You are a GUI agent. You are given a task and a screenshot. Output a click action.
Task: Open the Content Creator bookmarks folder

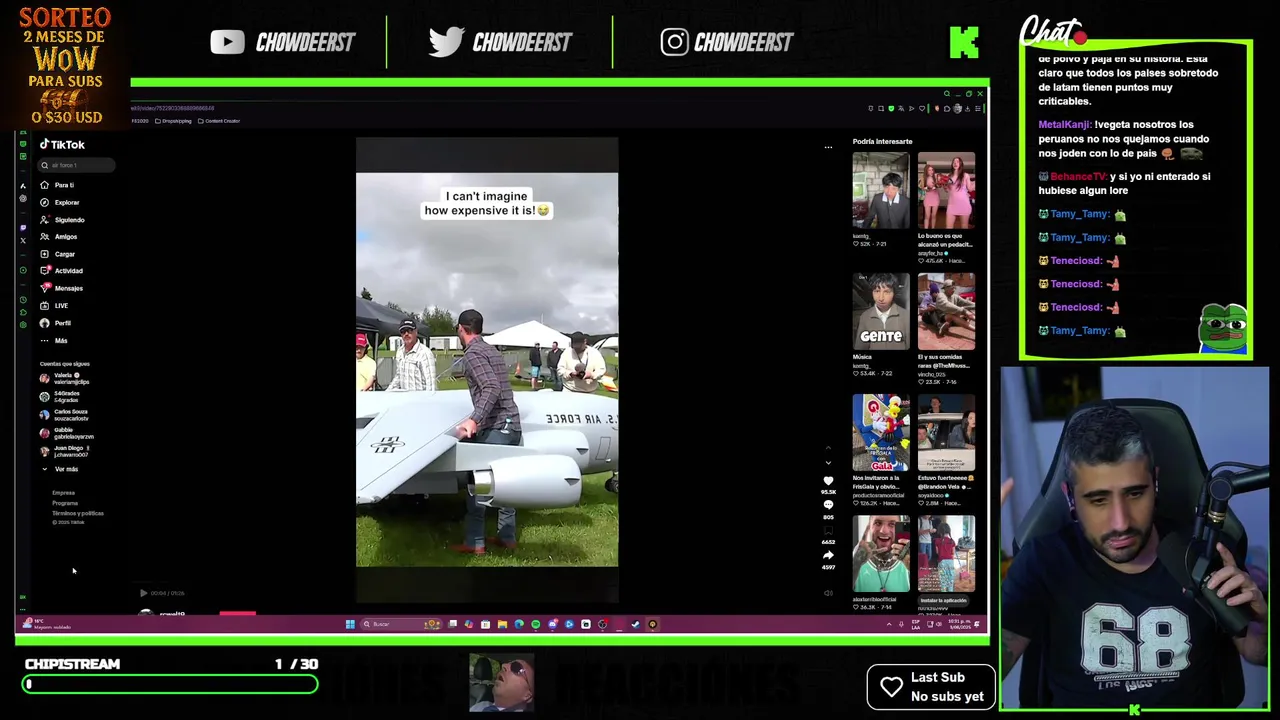coord(219,121)
